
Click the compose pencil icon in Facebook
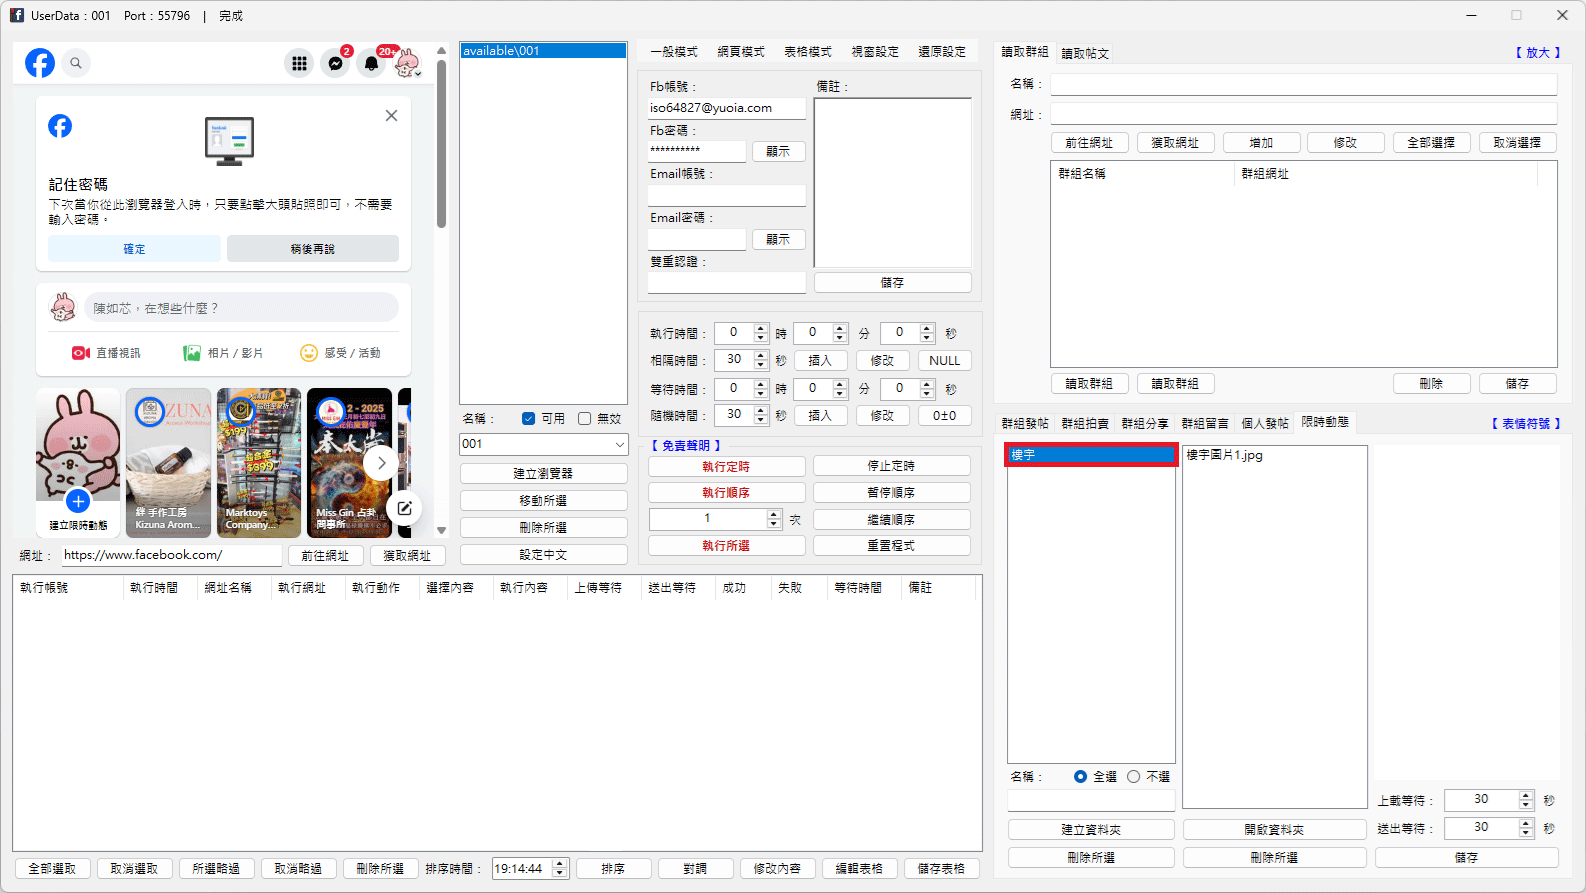[404, 508]
